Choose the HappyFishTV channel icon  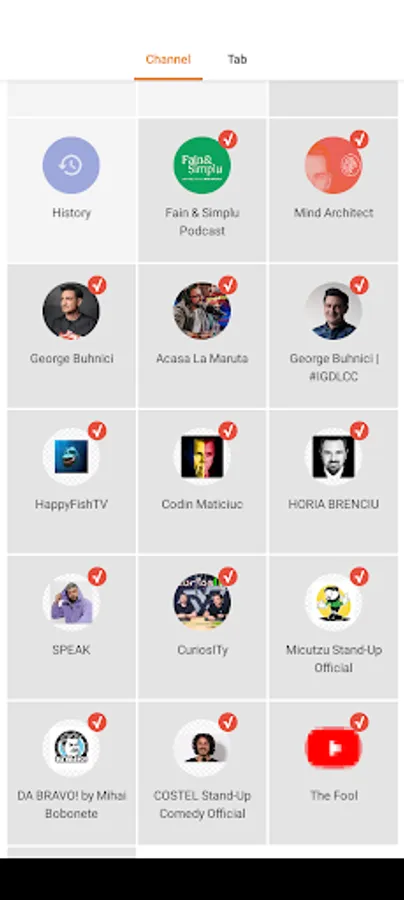[x=71, y=457]
